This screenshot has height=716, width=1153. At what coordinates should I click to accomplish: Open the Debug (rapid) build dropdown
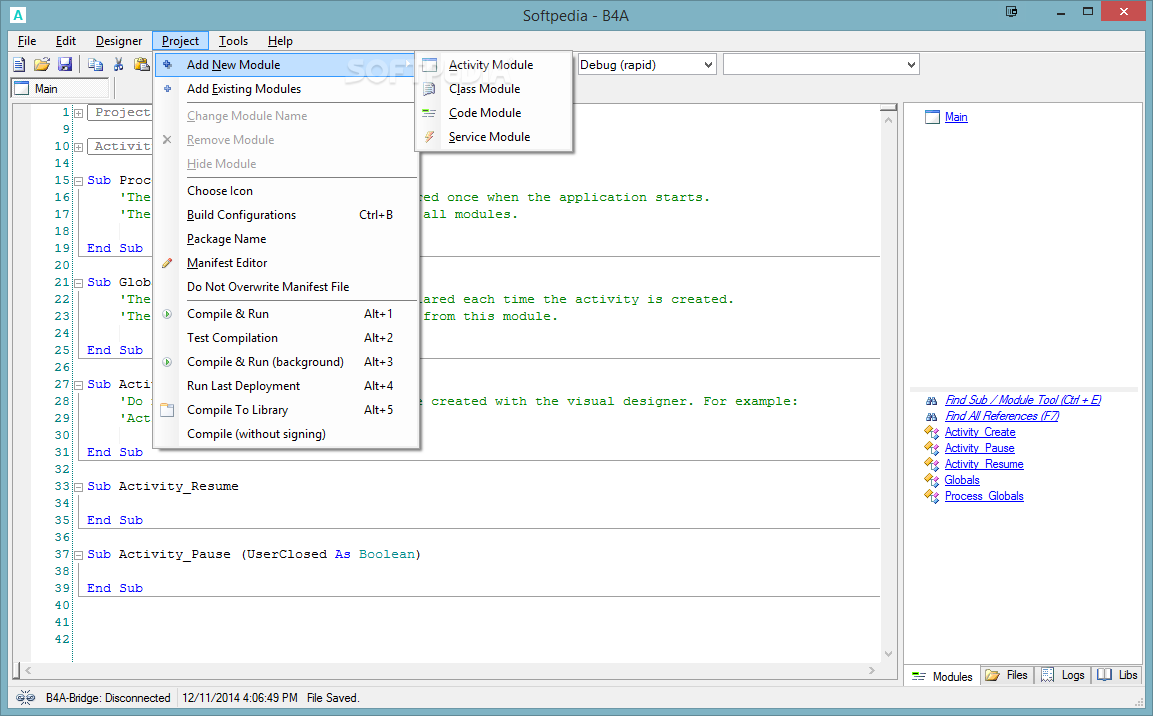[x=708, y=65]
